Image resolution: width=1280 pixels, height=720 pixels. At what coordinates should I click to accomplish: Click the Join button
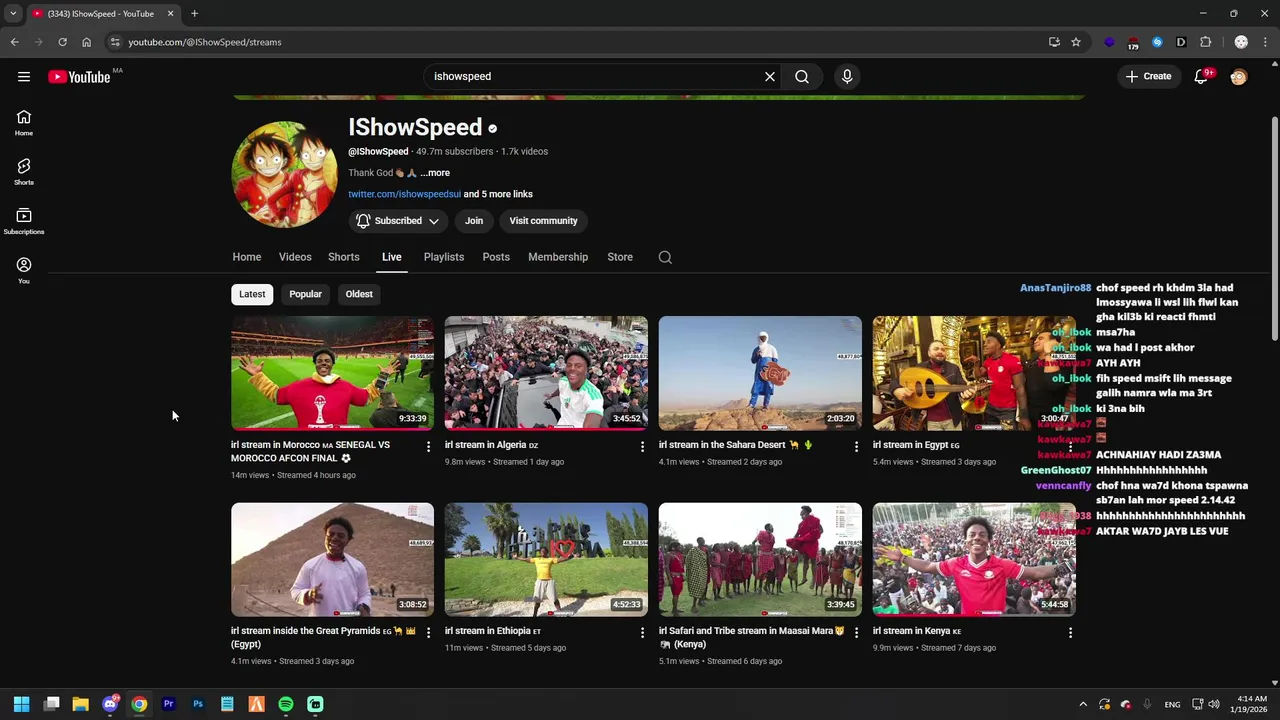tap(474, 221)
